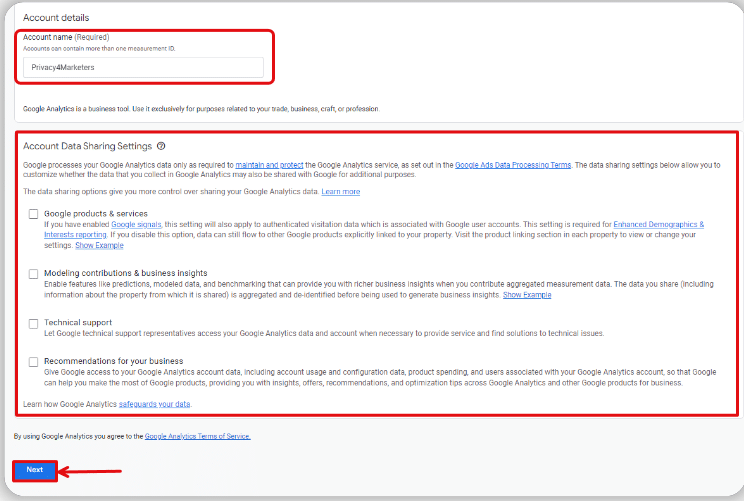Viewport: 744px width, 501px height.
Task: Click the 'Google Analytics is a business tool' notice
Action: coord(201,109)
